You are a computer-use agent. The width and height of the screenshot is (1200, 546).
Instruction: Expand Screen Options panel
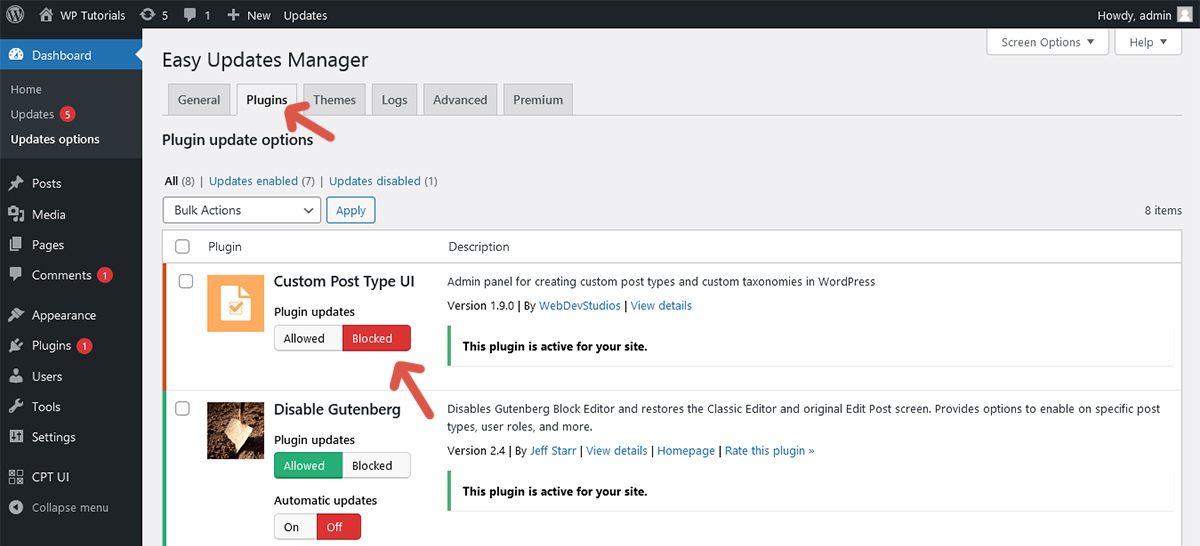pos(1048,42)
